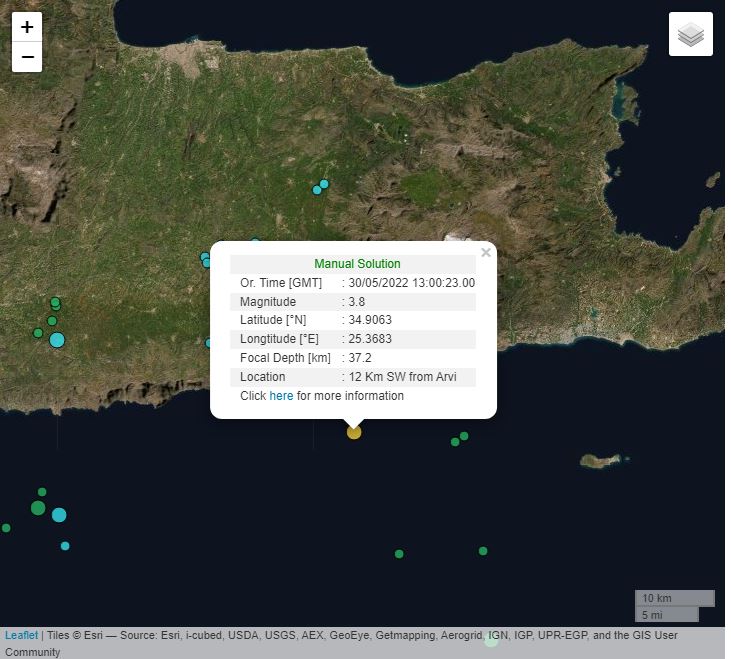The width and height of the screenshot is (731, 659).
Task: Close the Manual Solution popup
Action: [486, 253]
